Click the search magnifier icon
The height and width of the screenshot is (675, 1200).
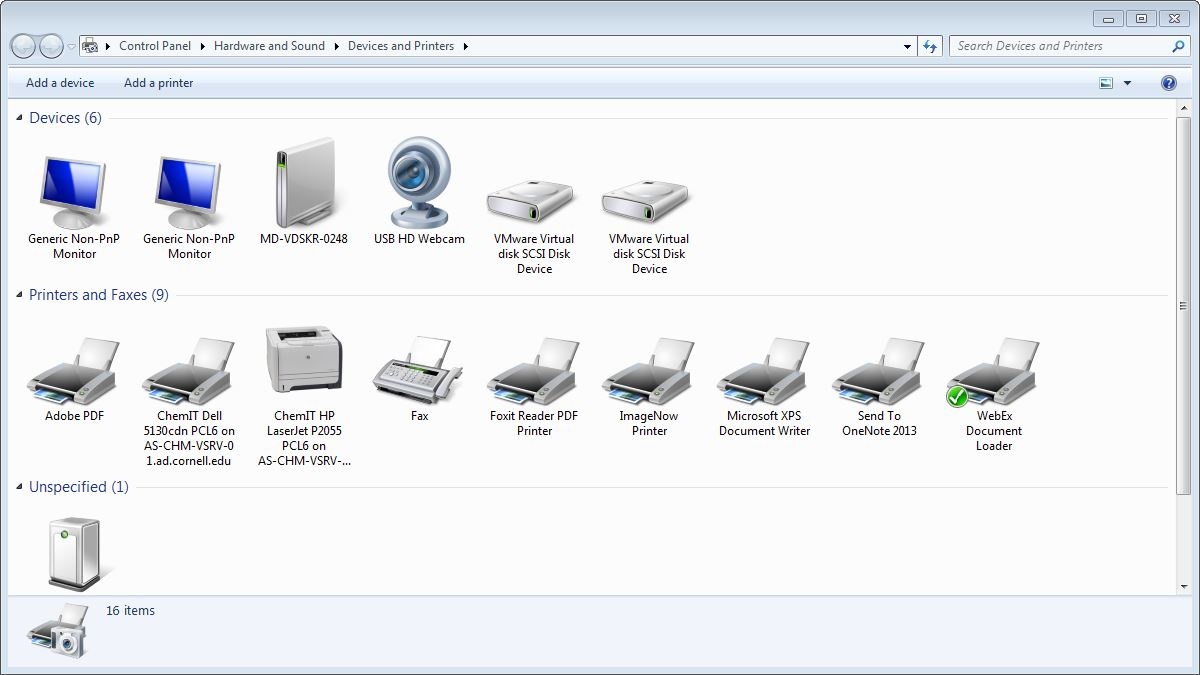click(1178, 46)
